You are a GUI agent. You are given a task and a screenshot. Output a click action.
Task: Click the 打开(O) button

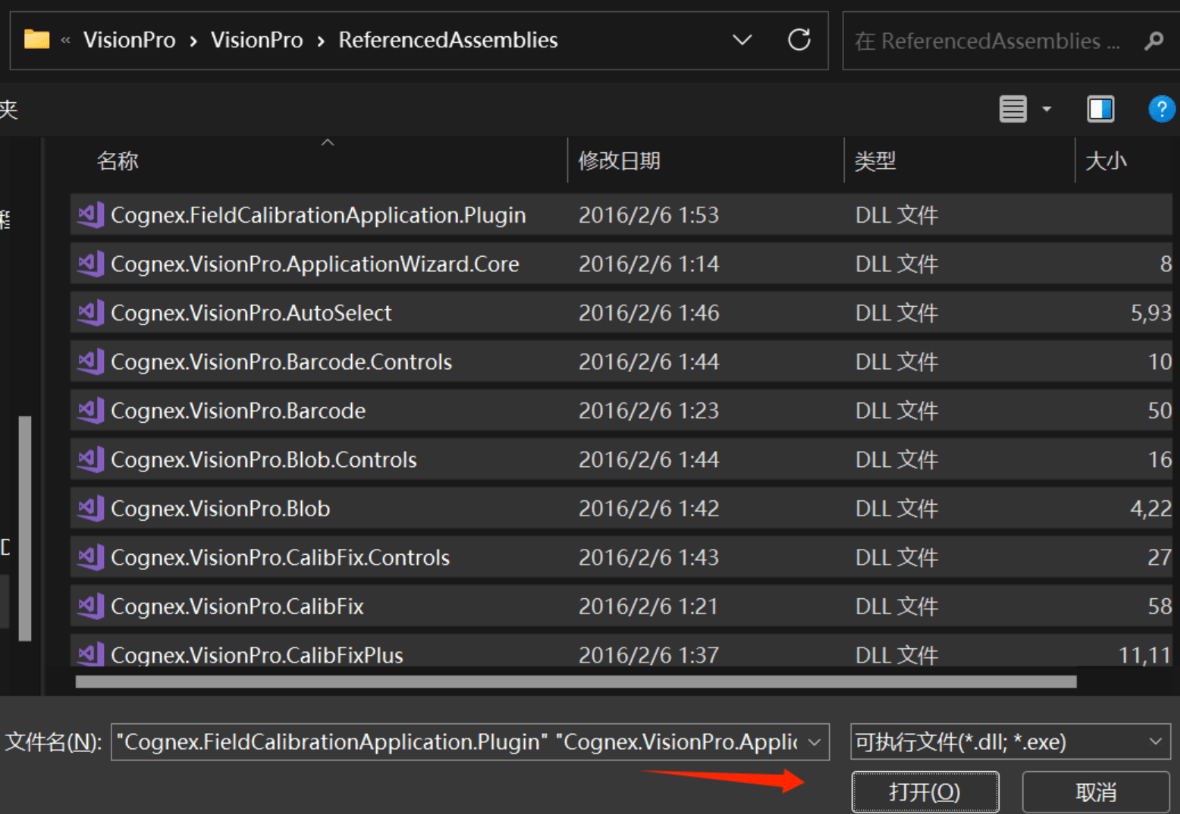[x=925, y=792]
